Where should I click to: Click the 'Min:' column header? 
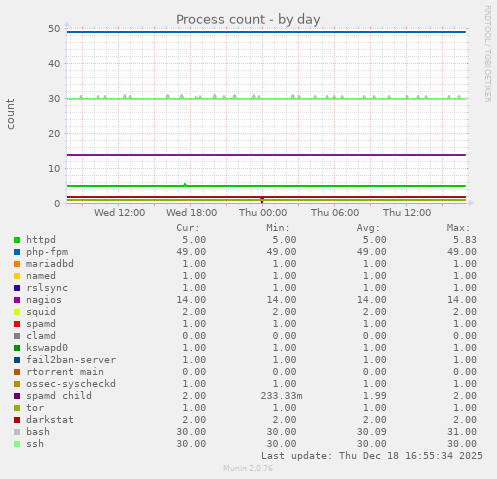click(278, 228)
